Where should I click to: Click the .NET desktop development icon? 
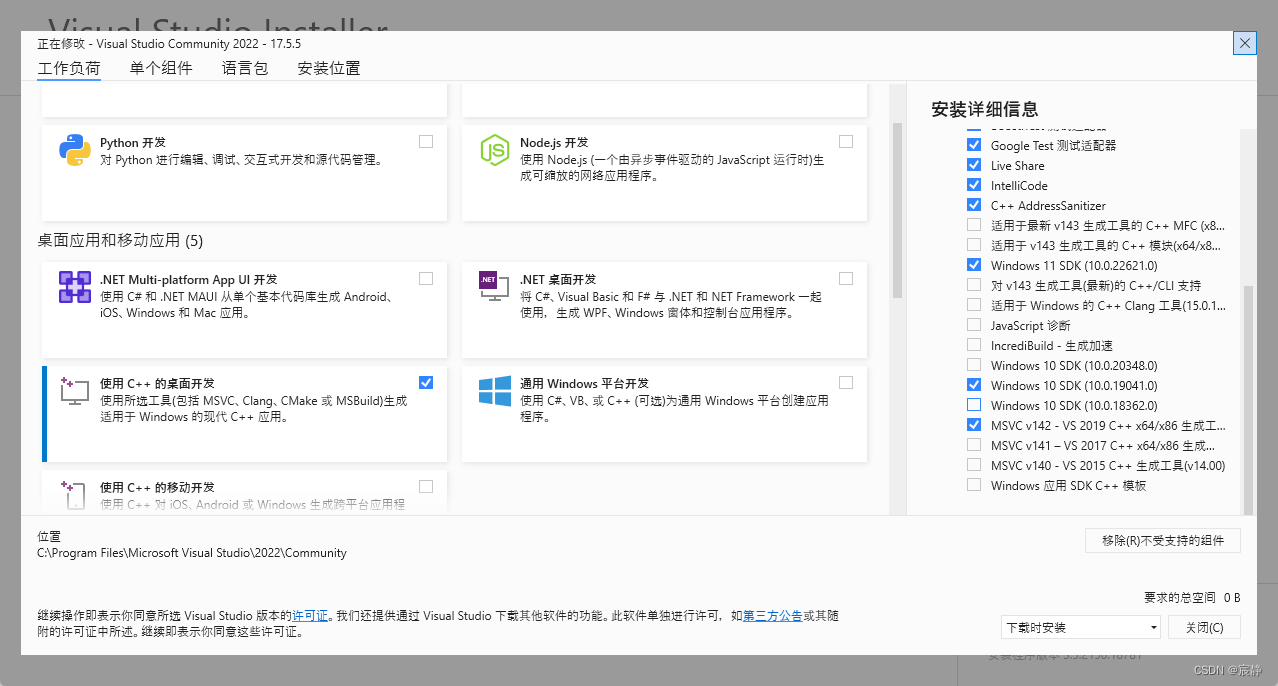coord(495,287)
